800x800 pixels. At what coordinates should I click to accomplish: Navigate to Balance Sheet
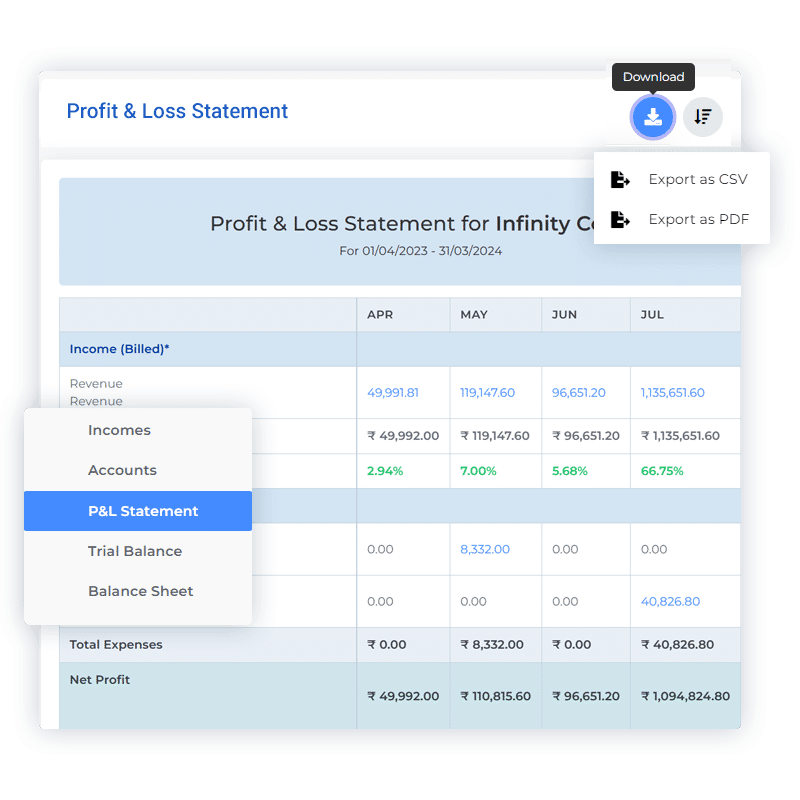coord(140,591)
